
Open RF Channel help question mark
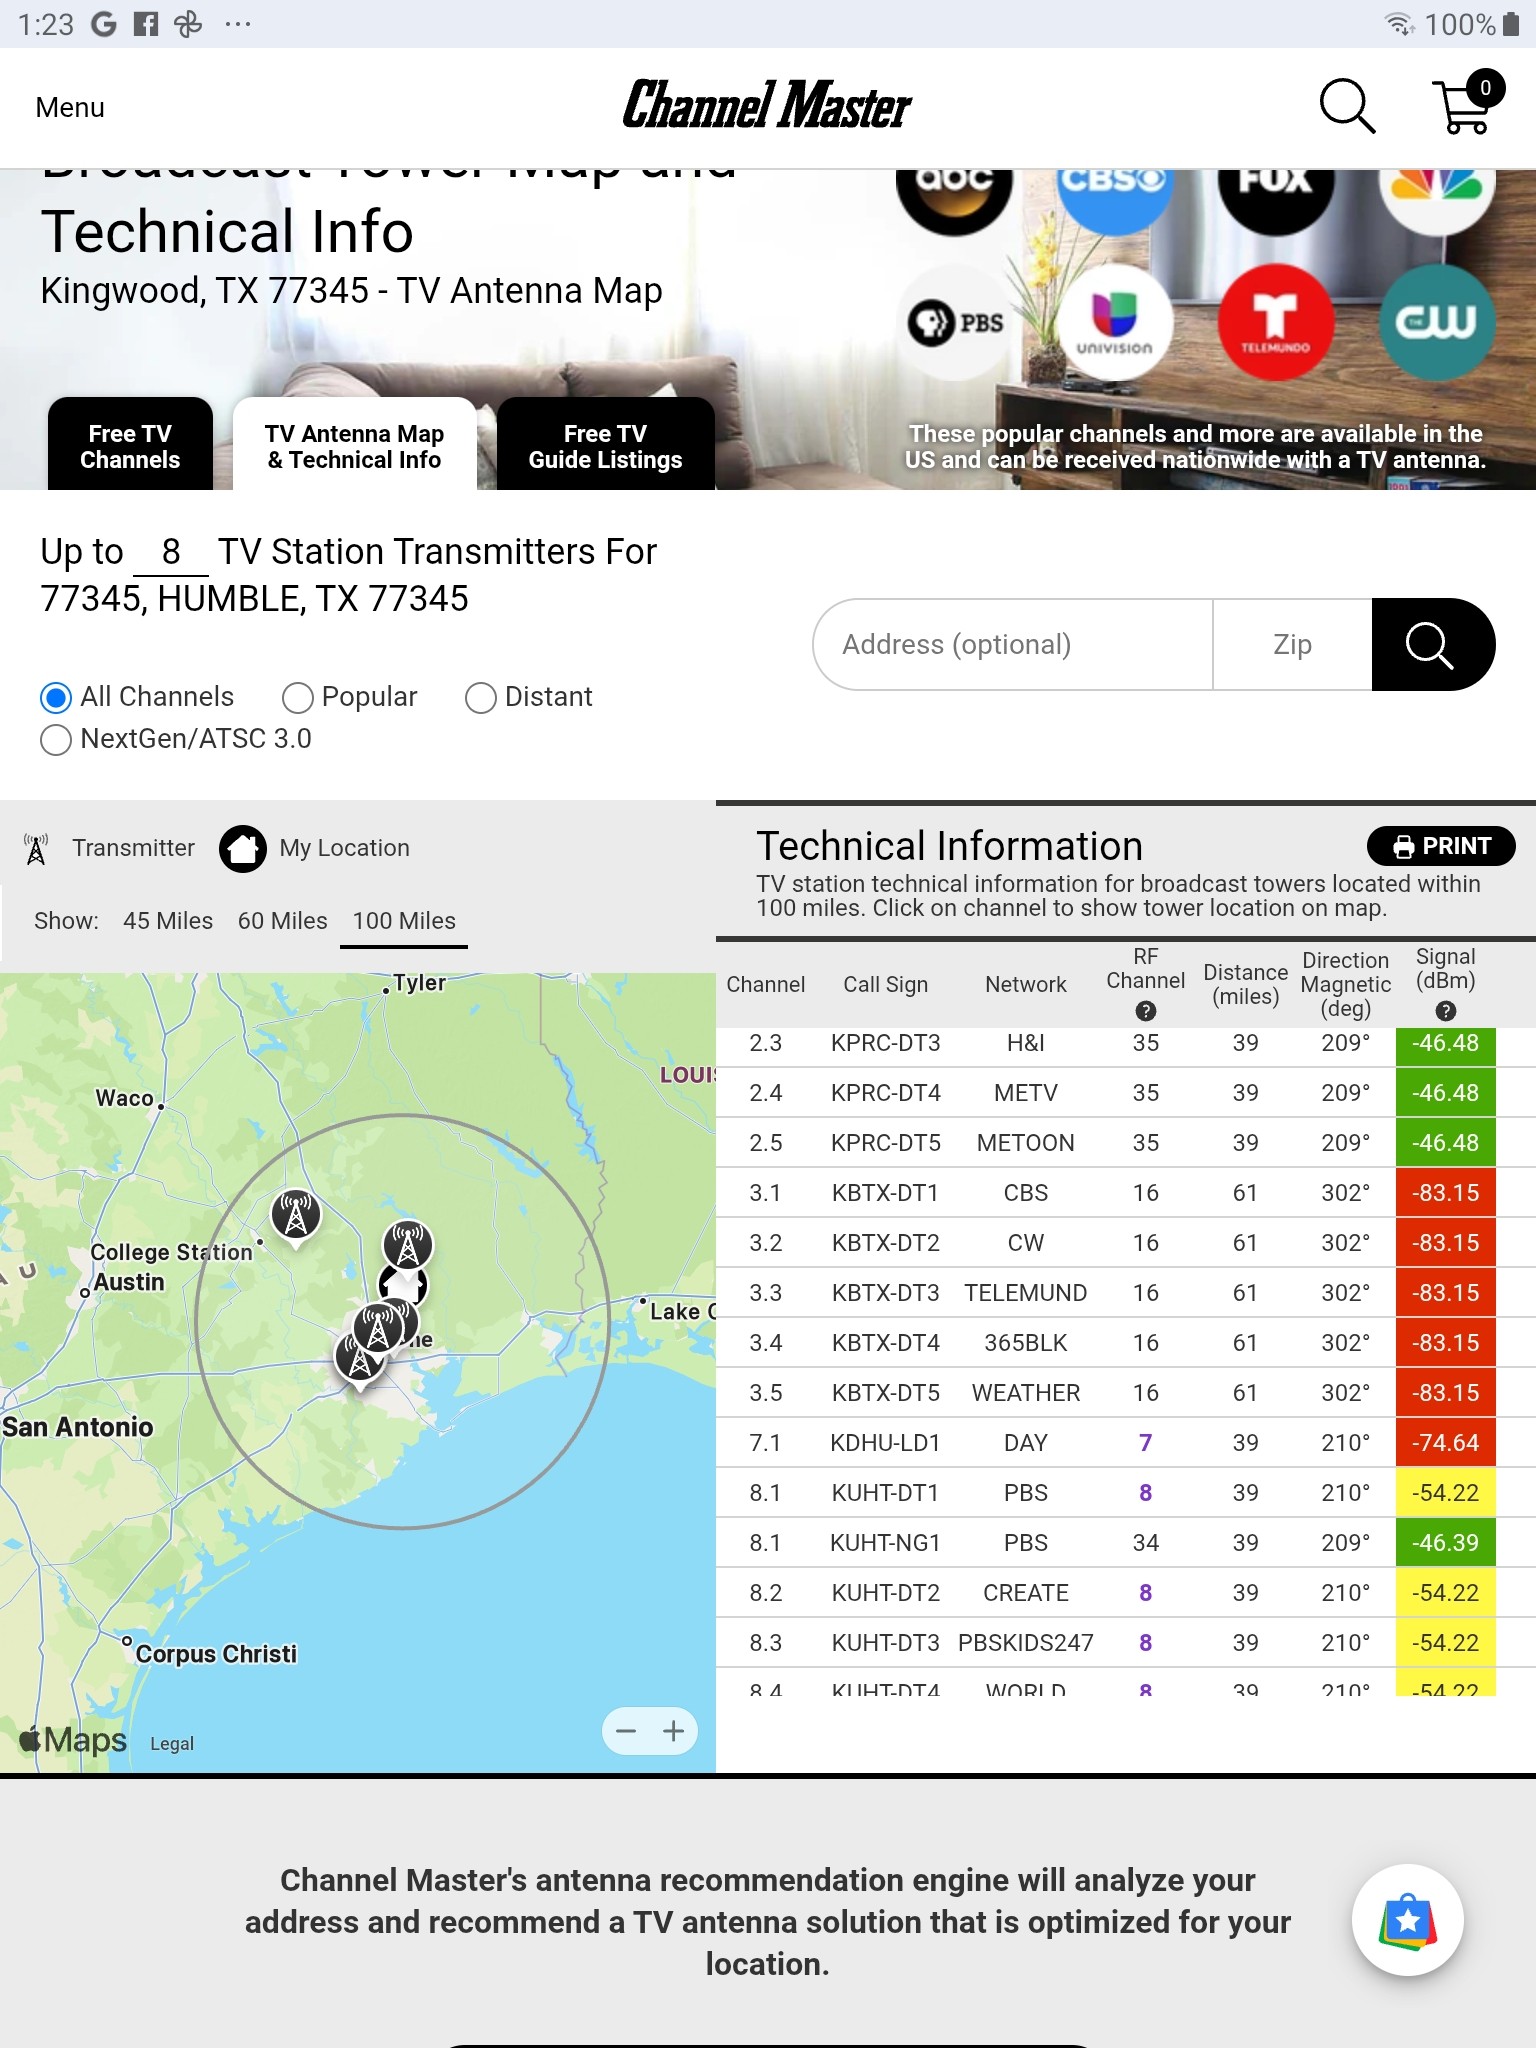point(1146,1011)
